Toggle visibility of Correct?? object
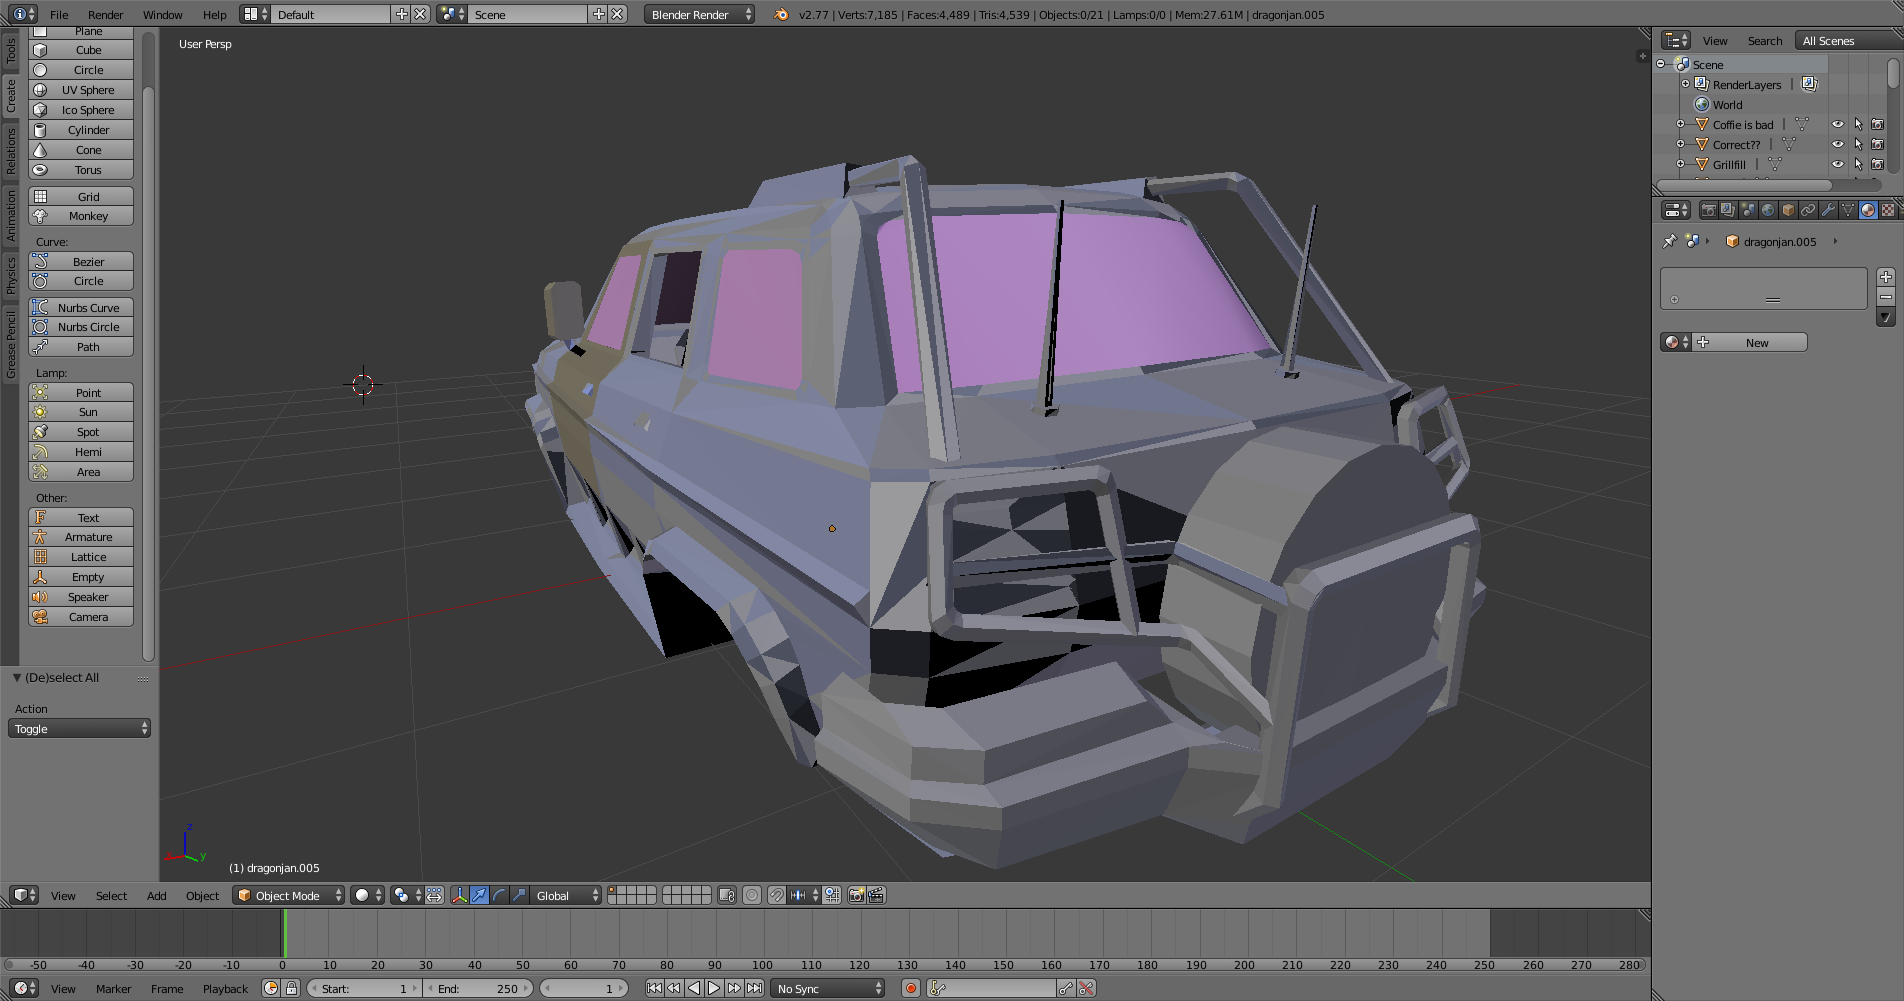 [1838, 144]
